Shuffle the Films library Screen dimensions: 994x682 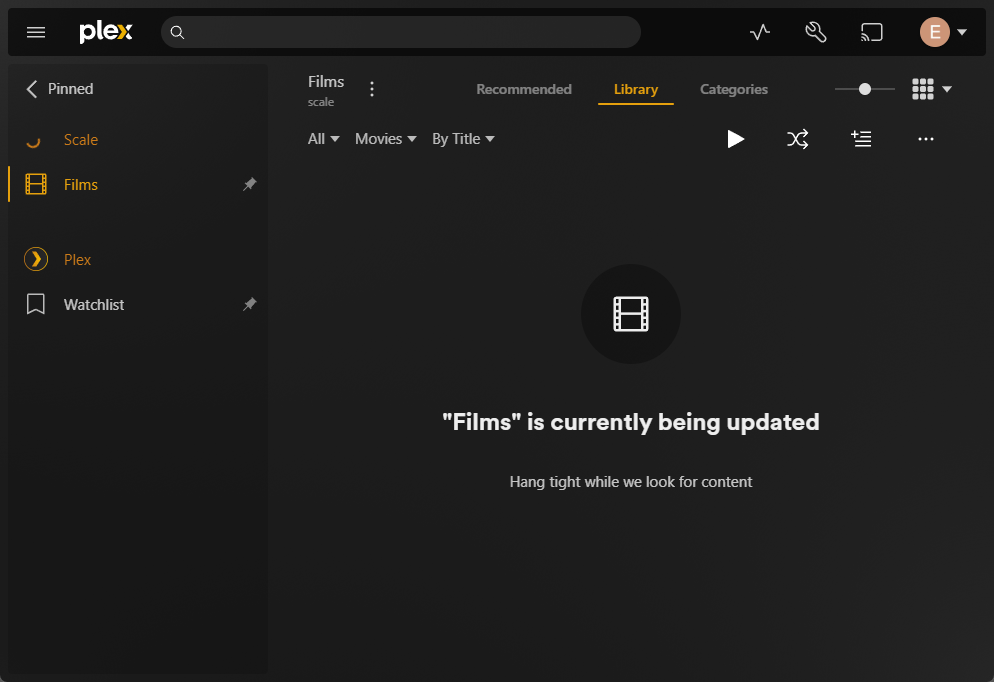(x=797, y=139)
